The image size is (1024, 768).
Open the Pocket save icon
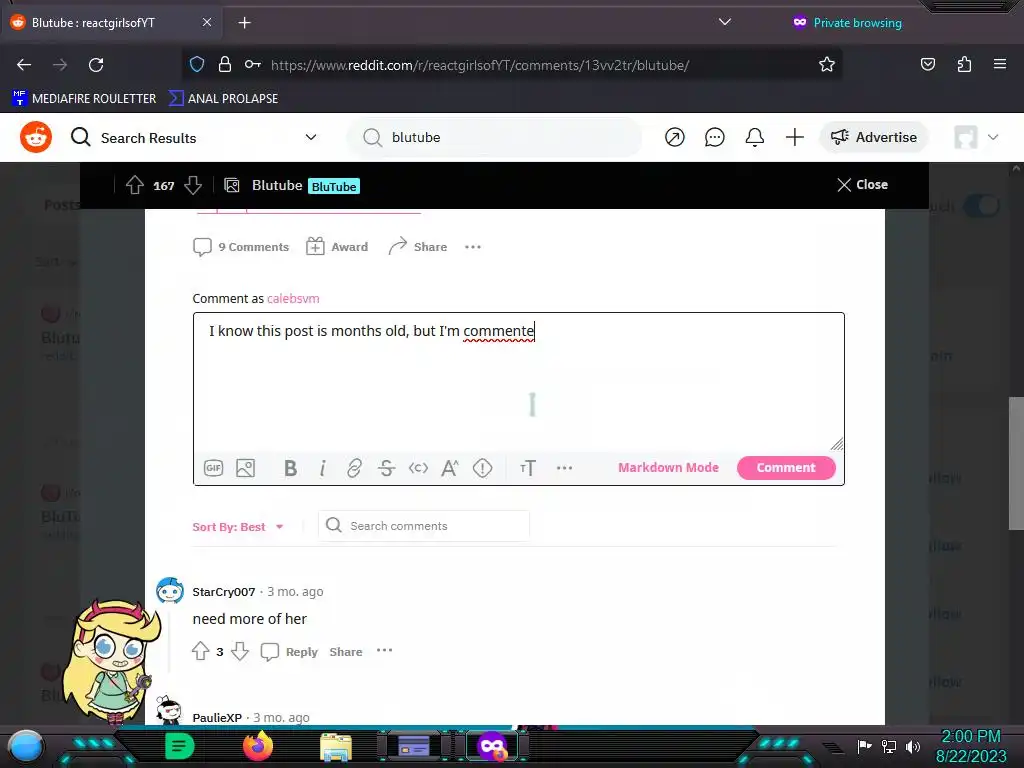coord(928,64)
